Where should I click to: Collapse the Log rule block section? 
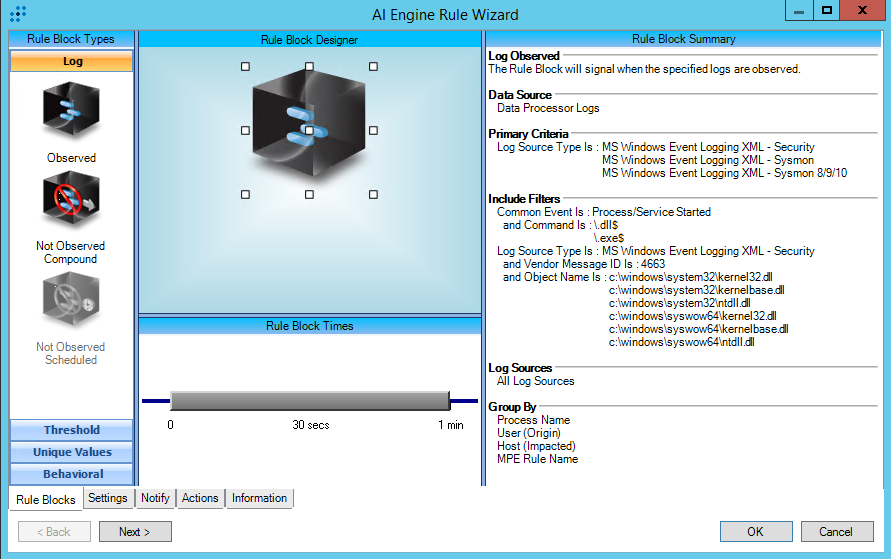click(71, 62)
